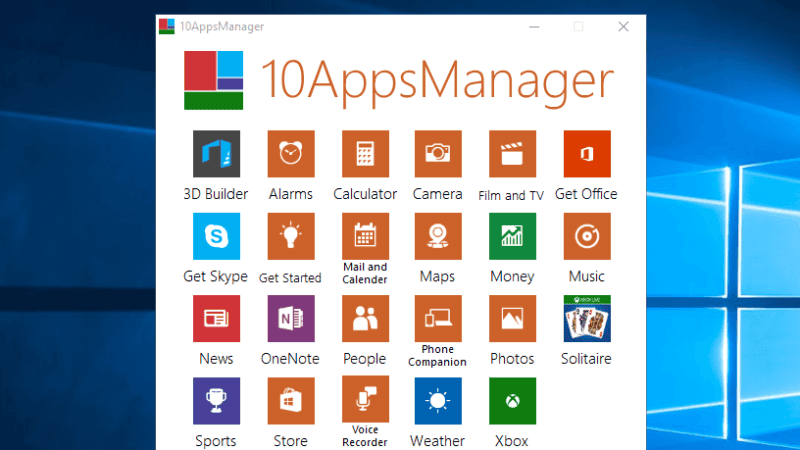
Task: Click the 'Weather' label text
Action: click(437, 441)
